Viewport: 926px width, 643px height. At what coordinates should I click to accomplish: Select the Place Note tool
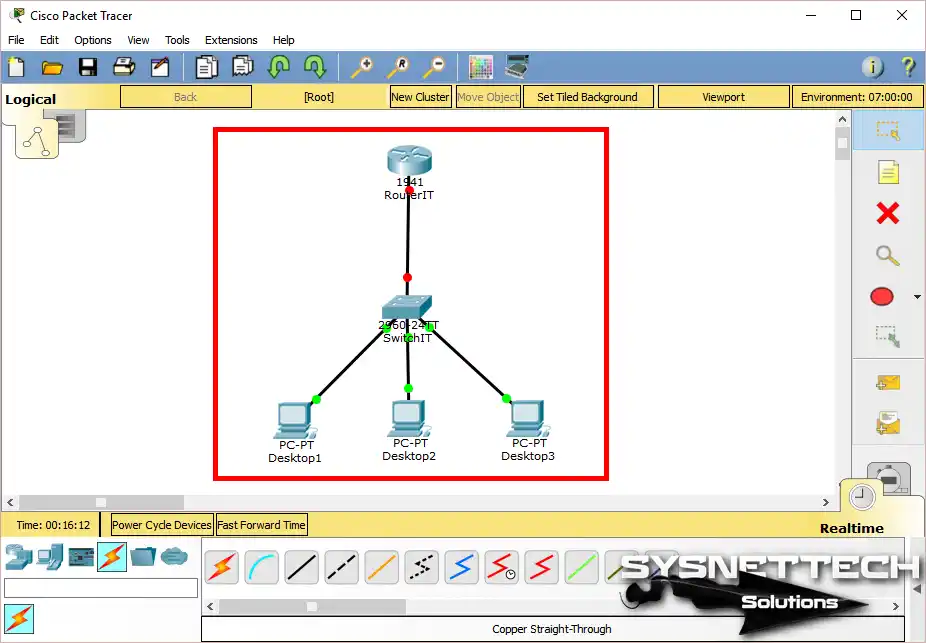coord(887,172)
